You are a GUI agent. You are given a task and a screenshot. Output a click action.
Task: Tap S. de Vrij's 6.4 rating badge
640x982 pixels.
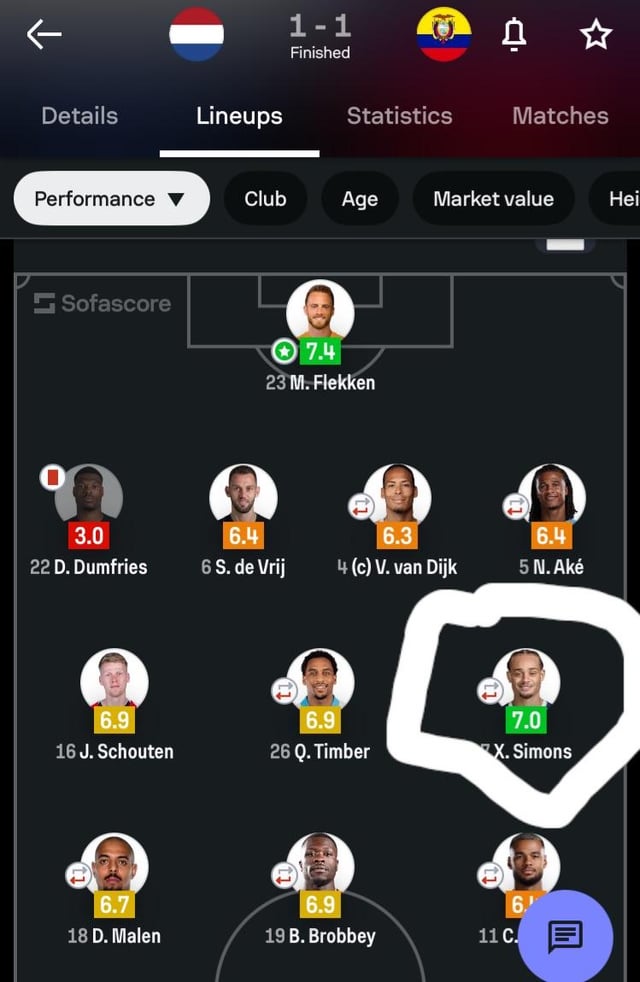243,535
